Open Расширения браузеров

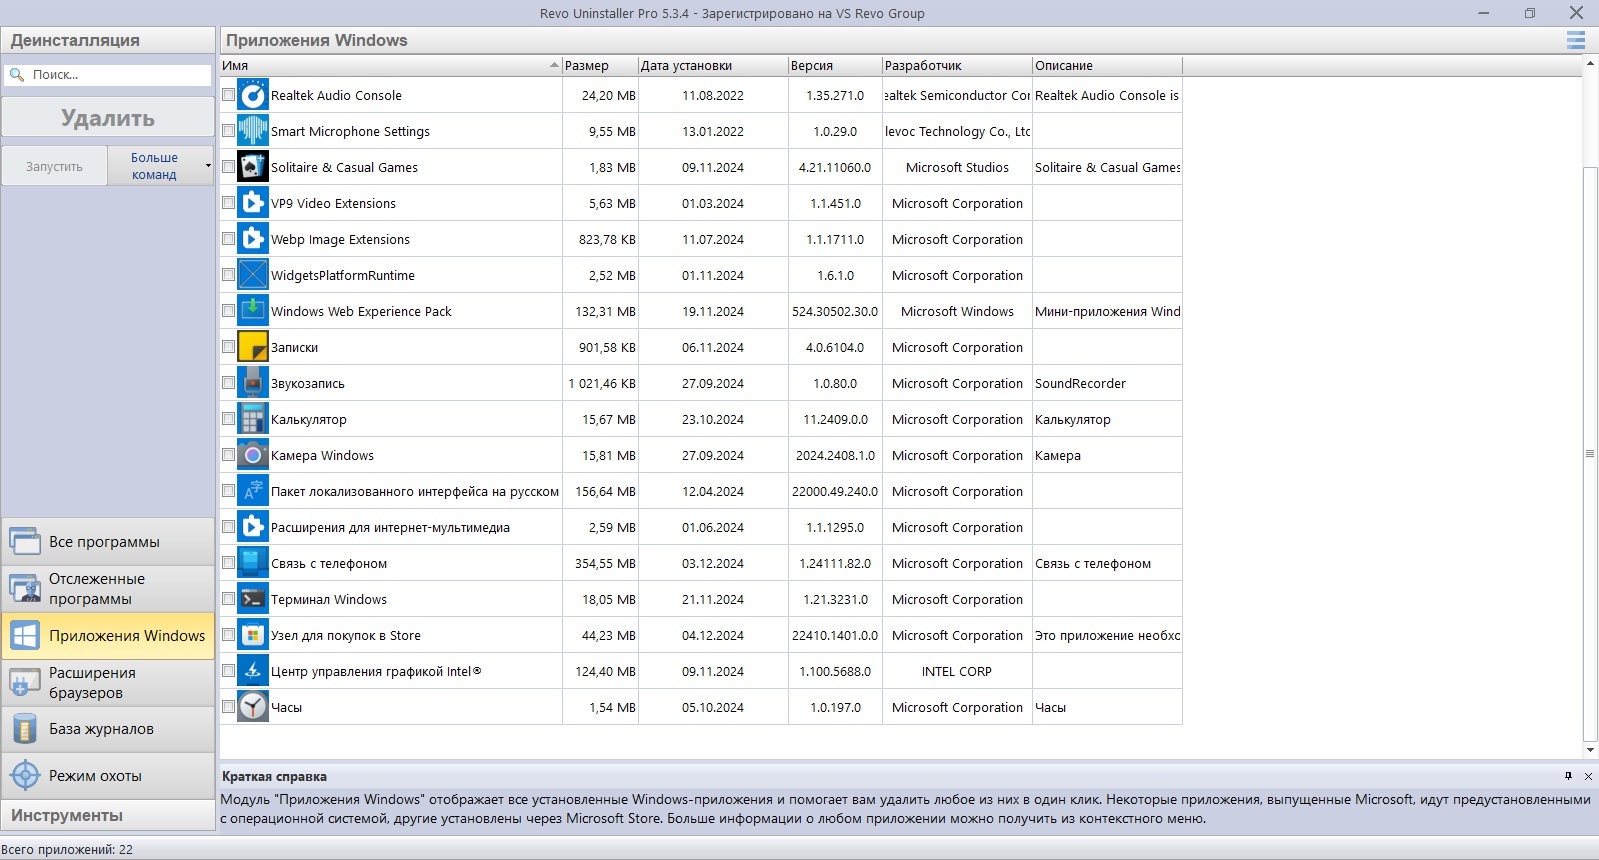[108, 683]
